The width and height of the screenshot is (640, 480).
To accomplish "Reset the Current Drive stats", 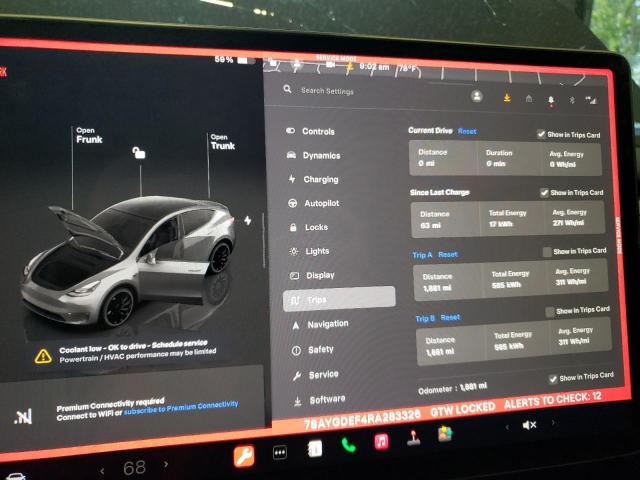I will [x=467, y=131].
